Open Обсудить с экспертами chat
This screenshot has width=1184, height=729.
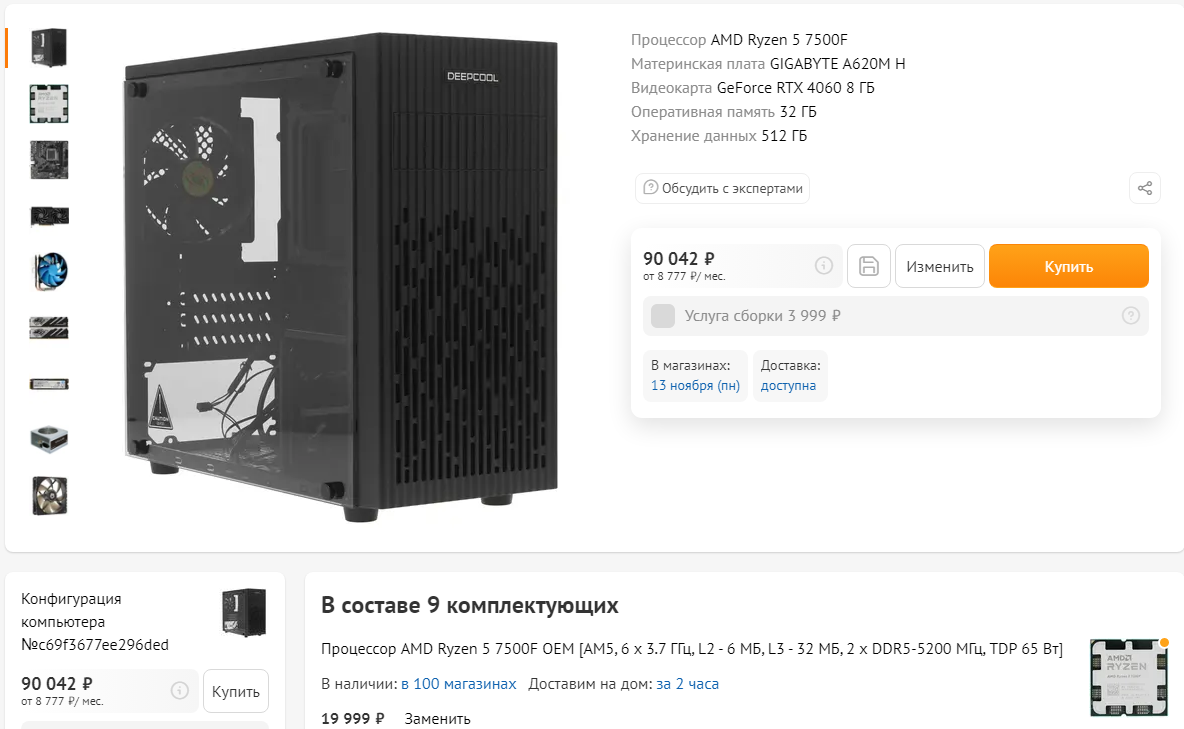[x=723, y=188]
